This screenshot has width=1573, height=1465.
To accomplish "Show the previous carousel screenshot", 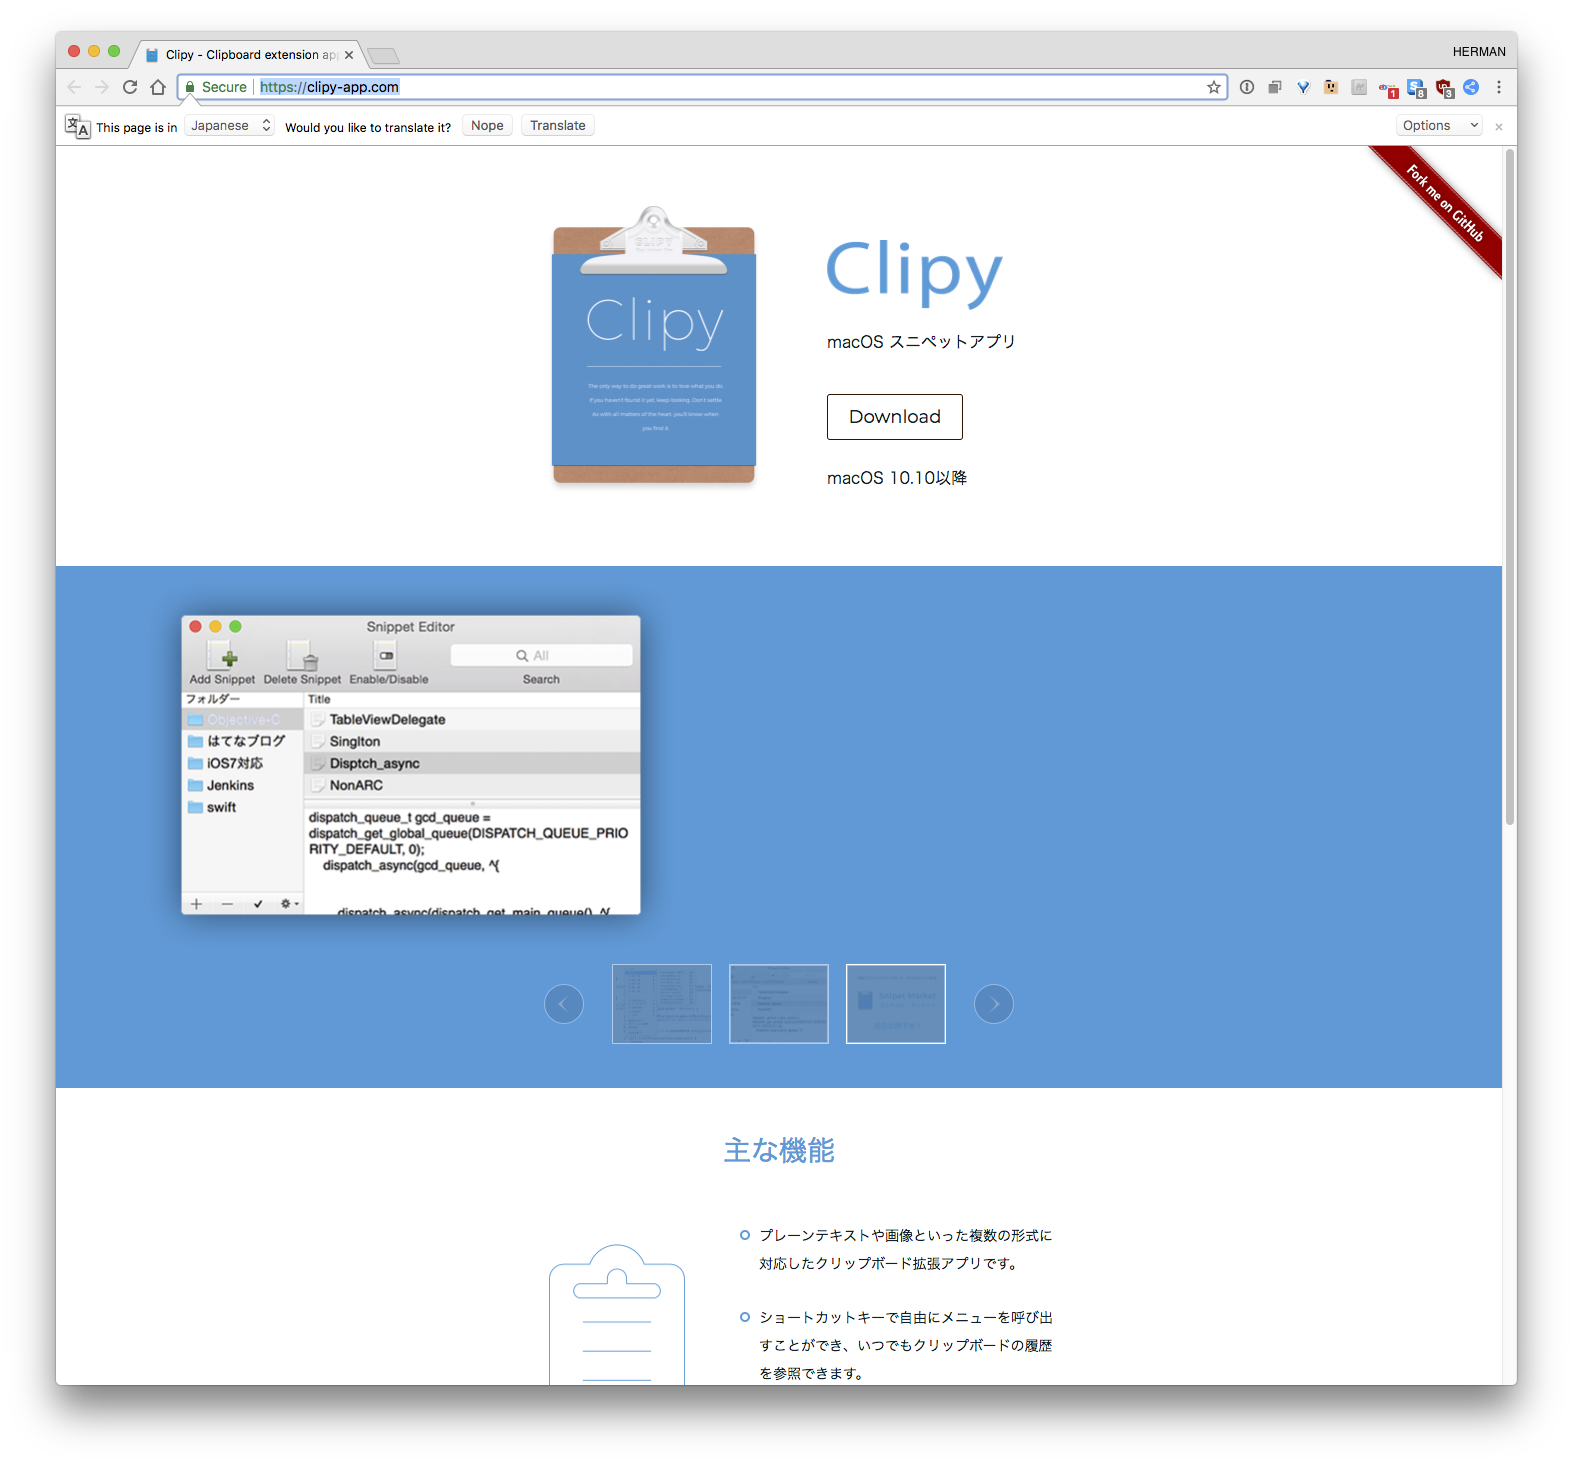I will point(564,1004).
